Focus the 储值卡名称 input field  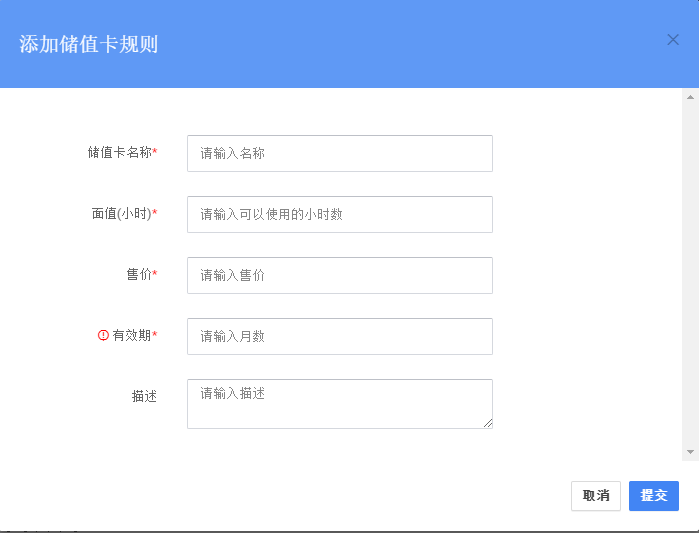click(x=340, y=153)
